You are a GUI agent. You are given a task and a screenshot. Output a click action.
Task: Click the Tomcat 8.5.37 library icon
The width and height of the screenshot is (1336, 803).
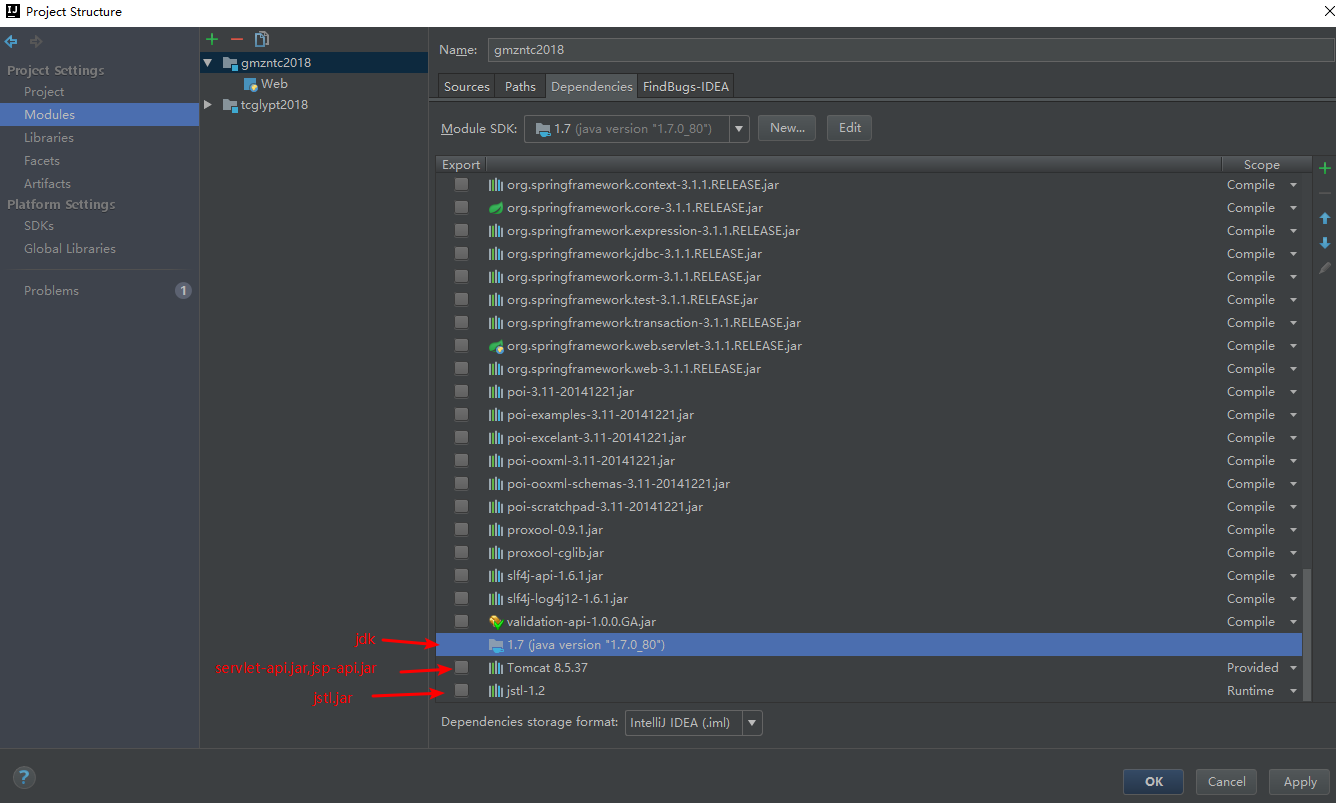495,668
